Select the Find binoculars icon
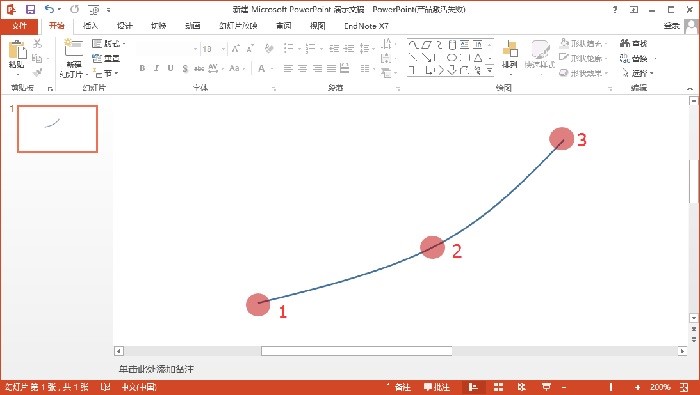Screen dimensions: 700x395 [625, 43]
